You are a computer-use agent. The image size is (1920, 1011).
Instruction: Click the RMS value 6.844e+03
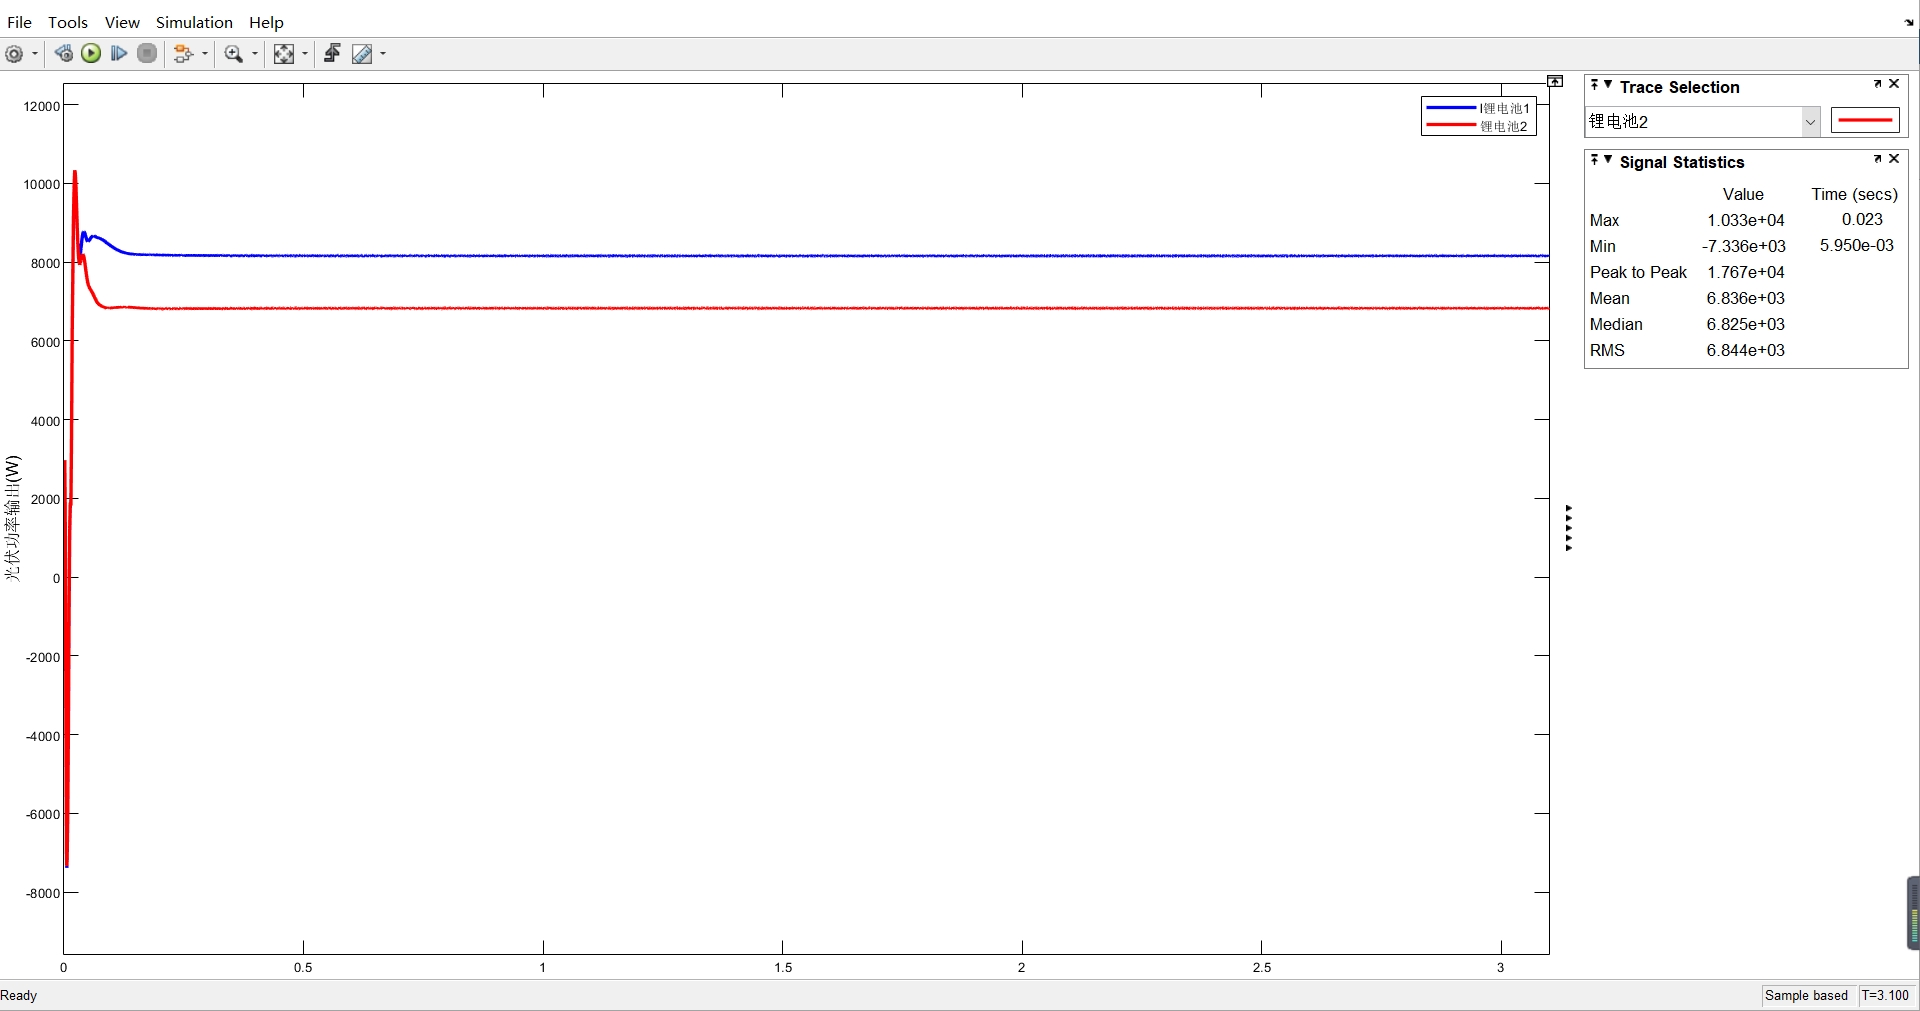[x=1745, y=350]
